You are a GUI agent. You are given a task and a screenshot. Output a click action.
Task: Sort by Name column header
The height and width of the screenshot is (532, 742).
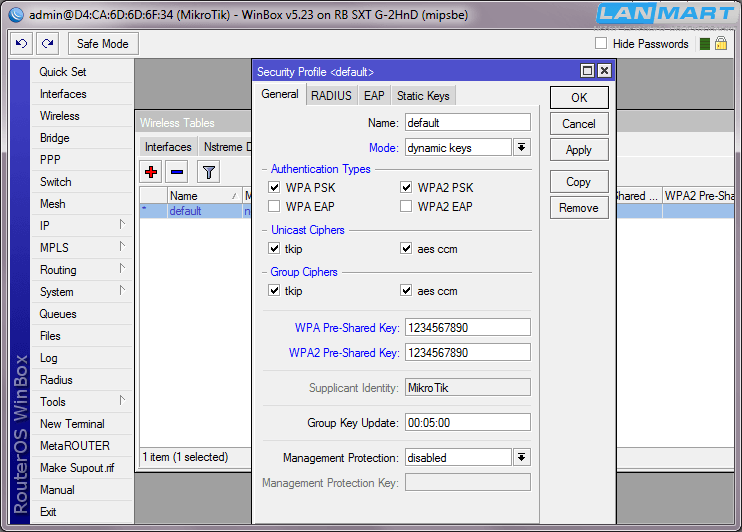pos(204,196)
